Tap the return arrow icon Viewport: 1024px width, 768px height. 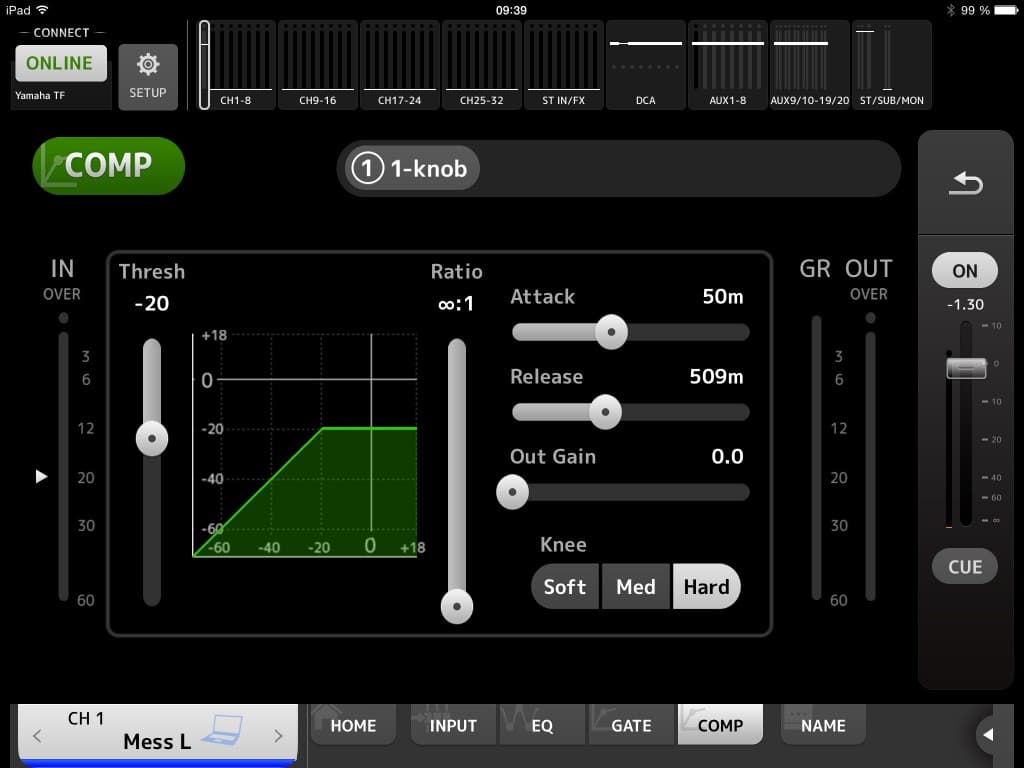[965, 183]
